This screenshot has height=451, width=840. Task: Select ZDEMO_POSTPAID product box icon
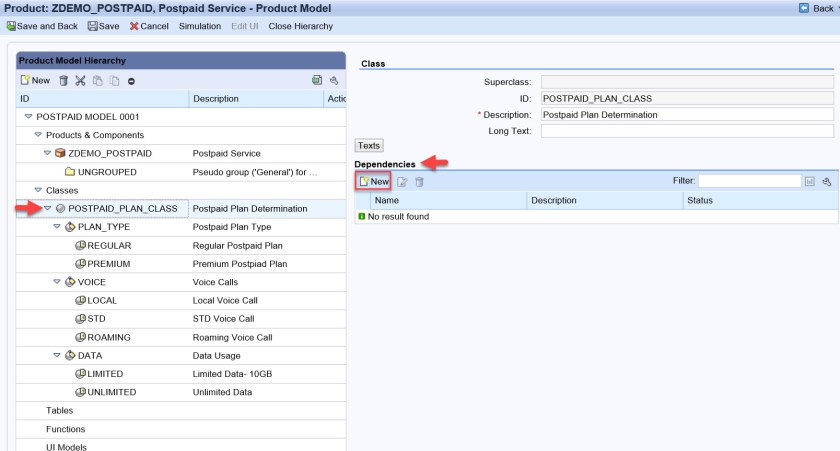coord(61,153)
